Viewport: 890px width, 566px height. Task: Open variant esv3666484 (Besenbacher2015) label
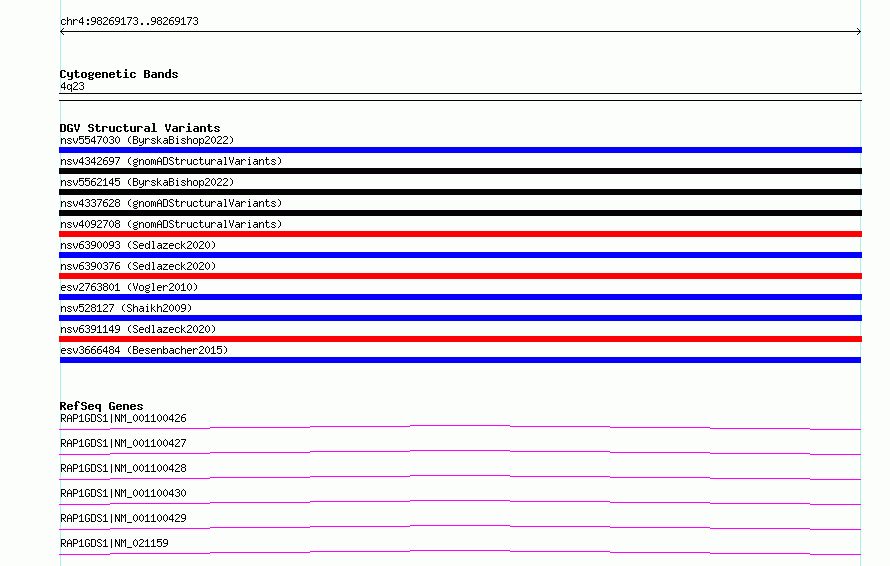click(x=144, y=350)
